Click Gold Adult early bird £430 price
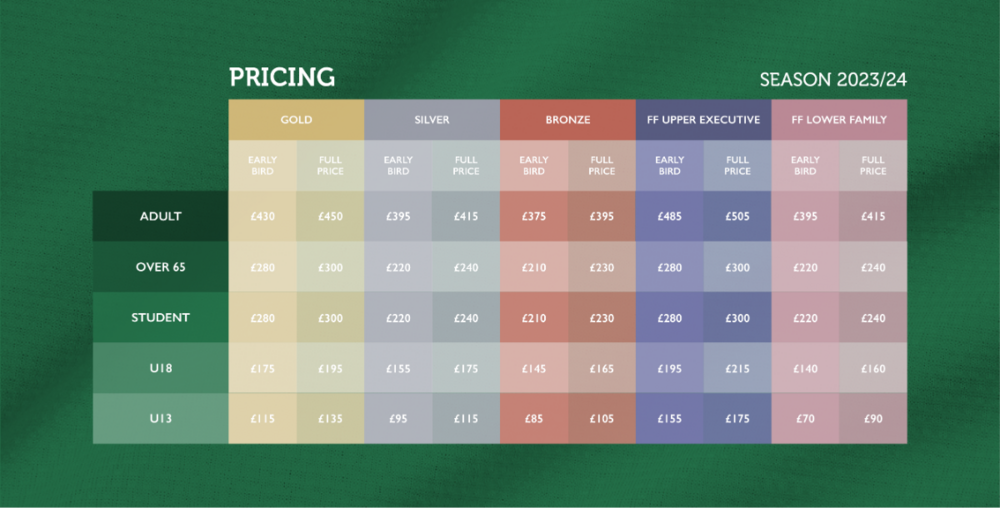This screenshot has width=1000, height=508. [262, 216]
